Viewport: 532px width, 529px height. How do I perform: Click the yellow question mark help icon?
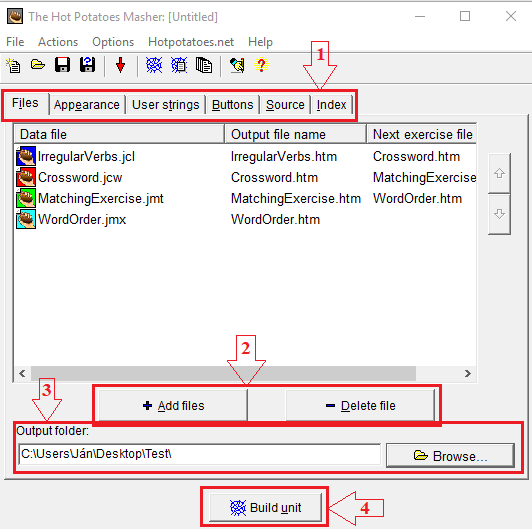coord(261,65)
